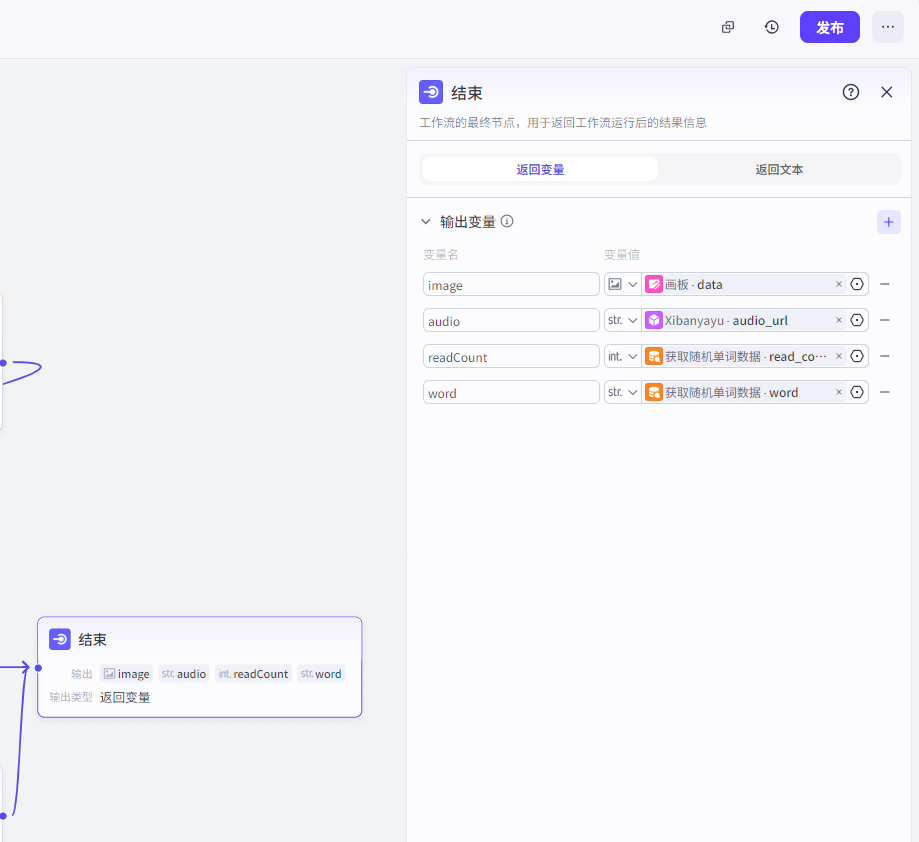Switch to the 返回文本 tab
Image resolution: width=919 pixels, height=842 pixels.
coord(779,168)
